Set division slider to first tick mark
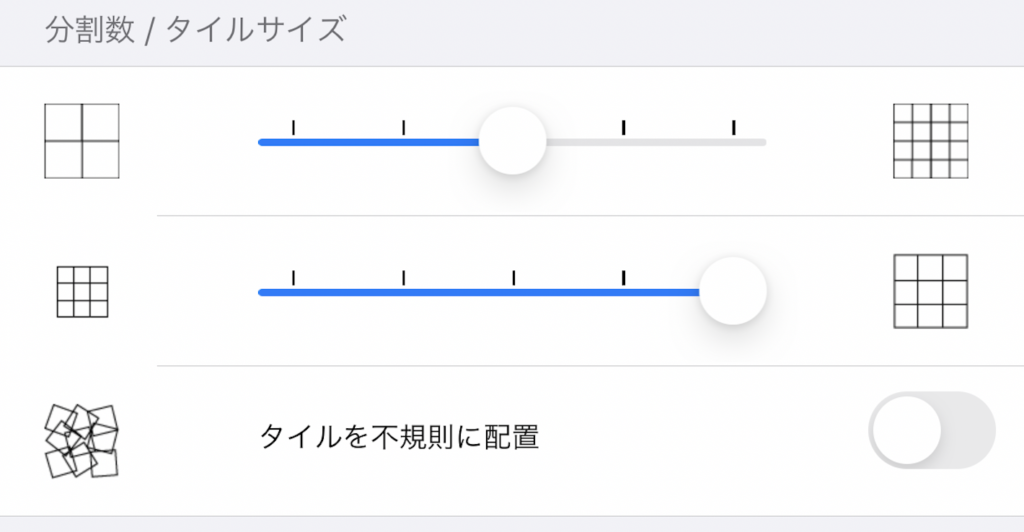This screenshot has height=532, width=1024. 293,142
